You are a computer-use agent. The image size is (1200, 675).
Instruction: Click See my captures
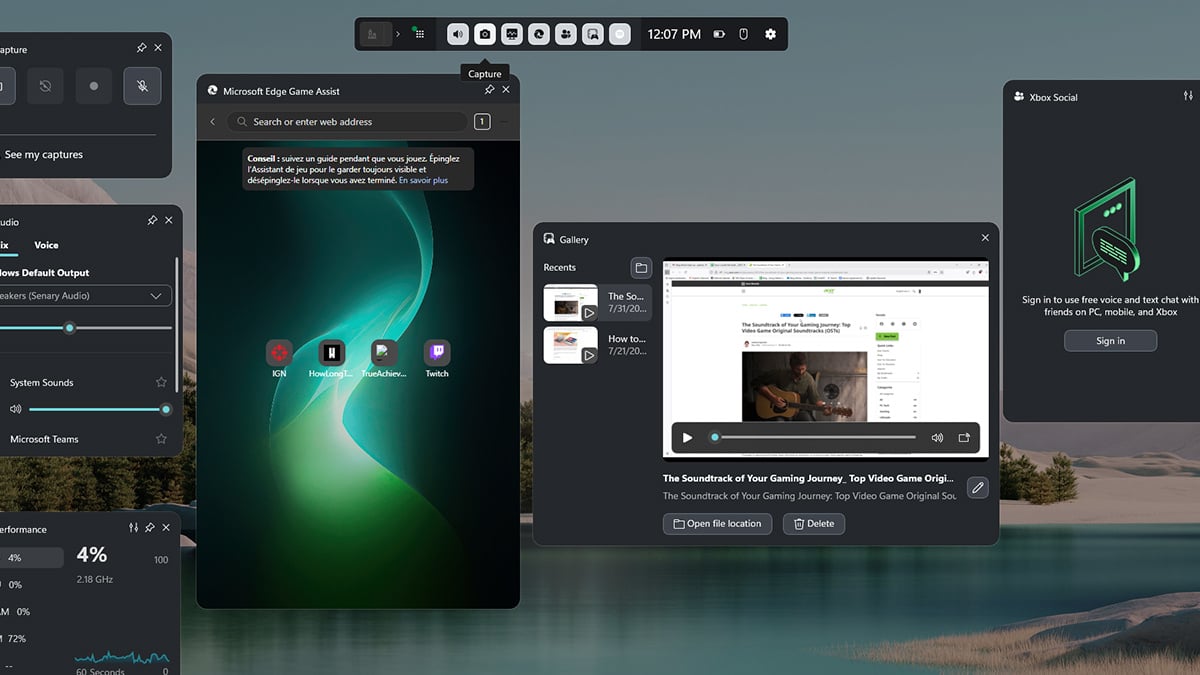44,155
